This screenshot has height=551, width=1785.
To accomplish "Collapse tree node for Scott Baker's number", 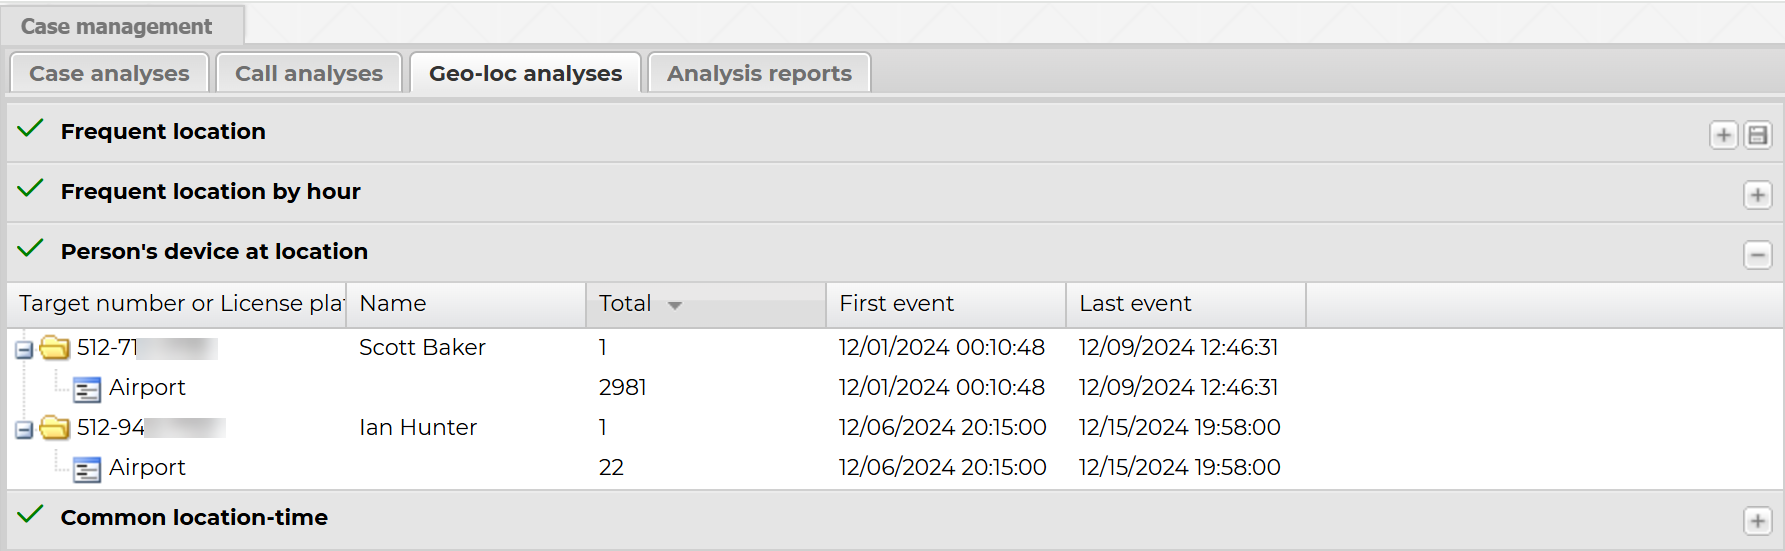I will (x=24, y=350).
